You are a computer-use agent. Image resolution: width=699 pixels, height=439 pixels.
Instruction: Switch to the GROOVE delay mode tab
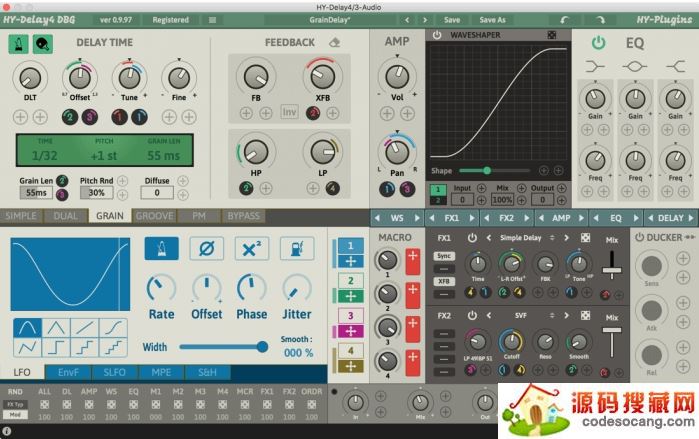point(154,216)
